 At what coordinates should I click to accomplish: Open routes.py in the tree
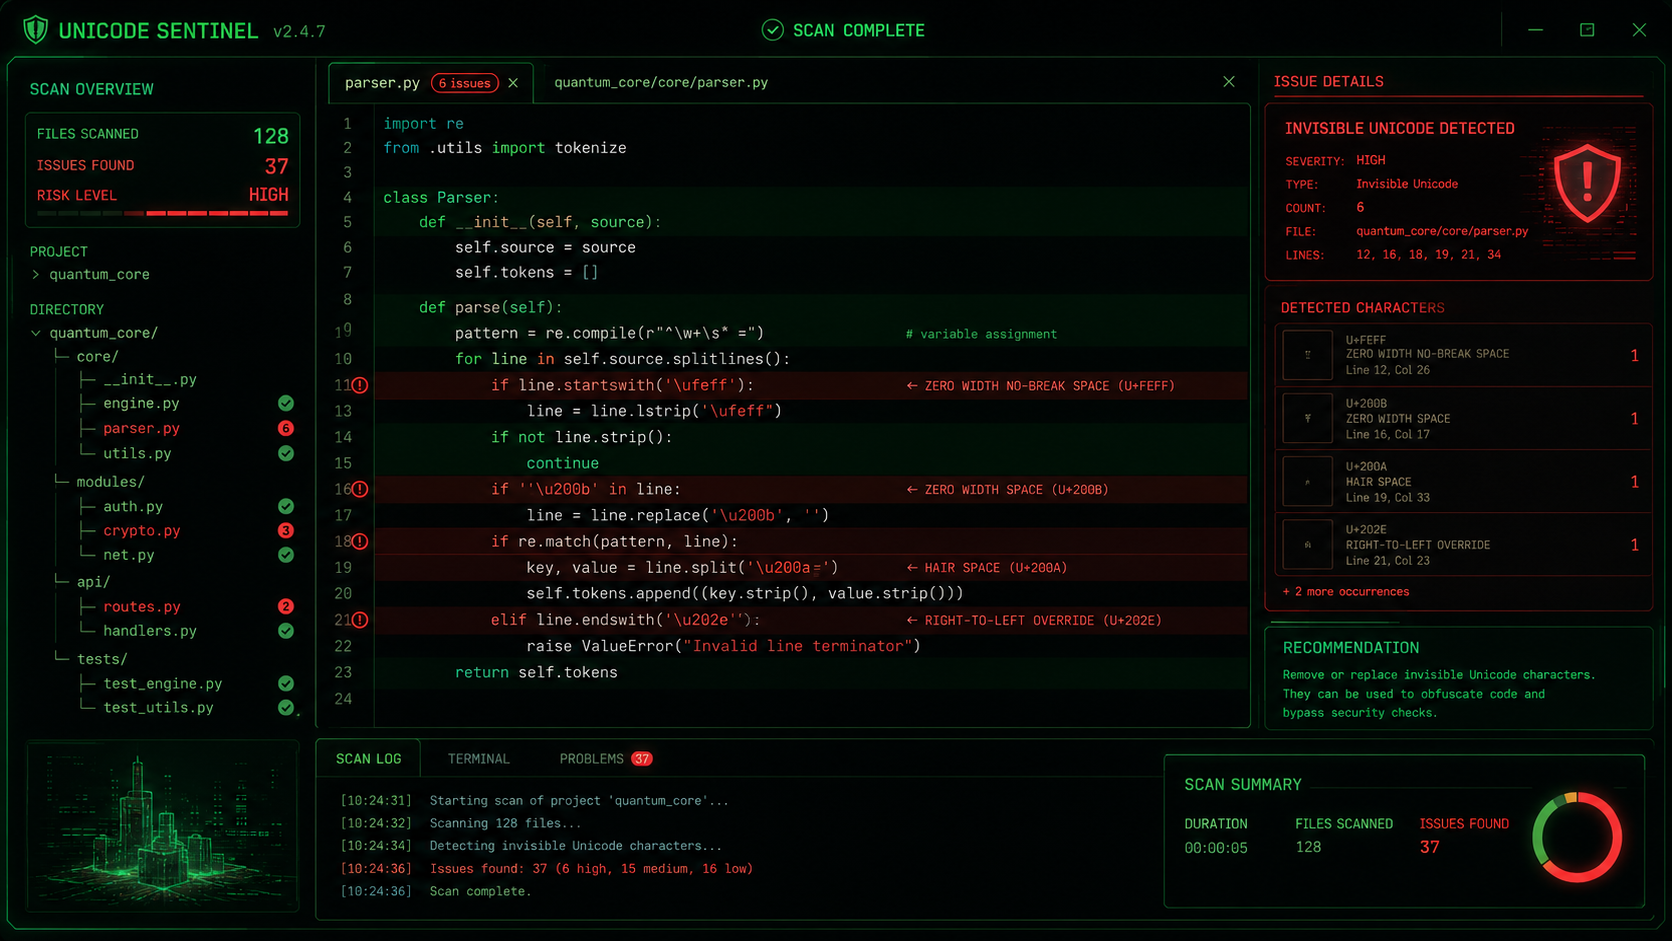pos(142,606)
